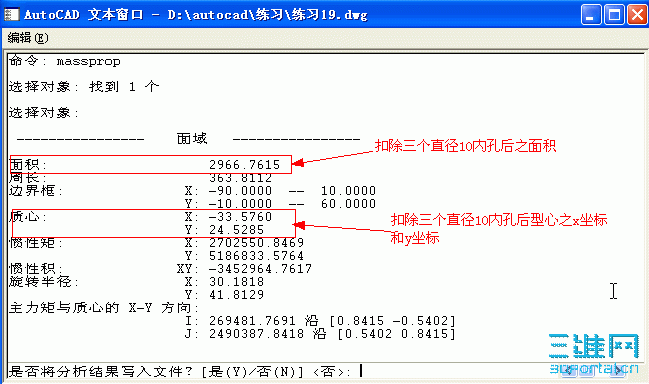Click the '边界框:' label
Image resolution: width=649 pixels, height=384 pixels.
click(36, 191)
